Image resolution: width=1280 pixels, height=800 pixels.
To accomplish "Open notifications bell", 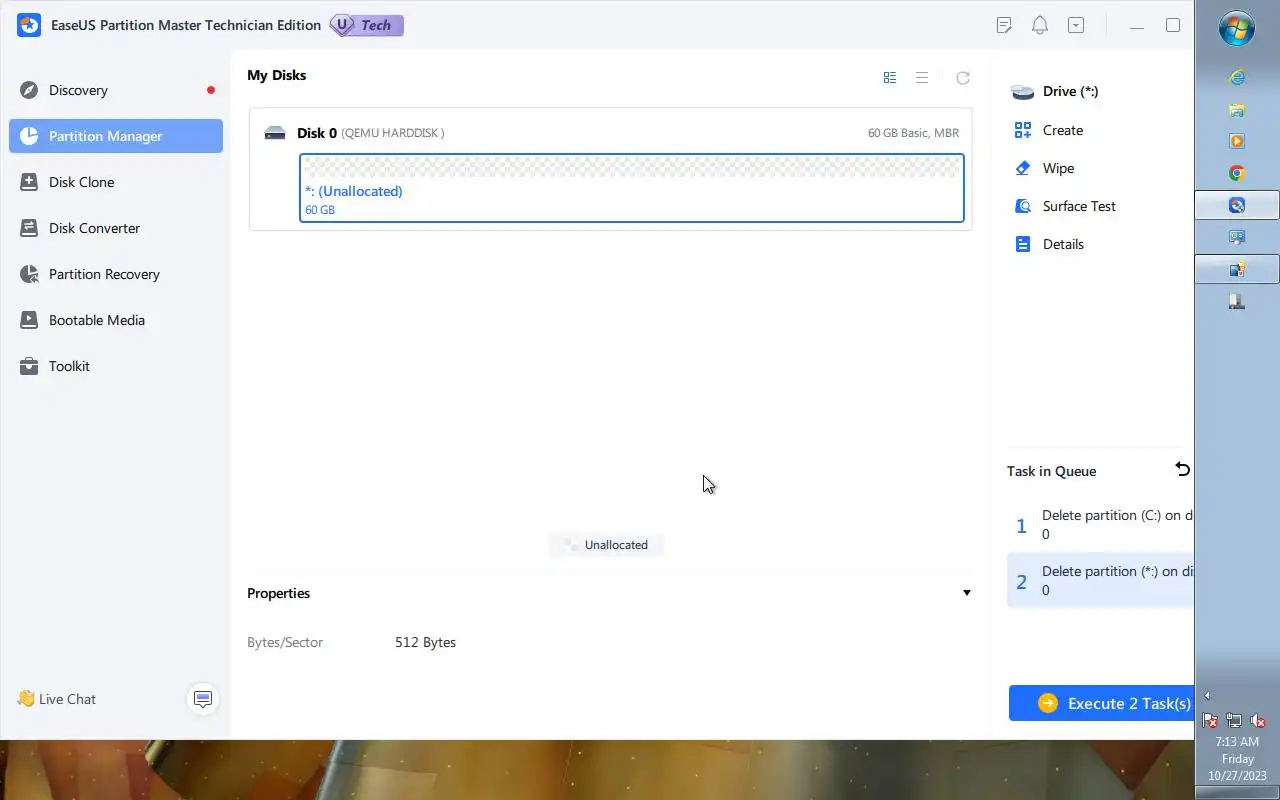I will click(1040, 25).
